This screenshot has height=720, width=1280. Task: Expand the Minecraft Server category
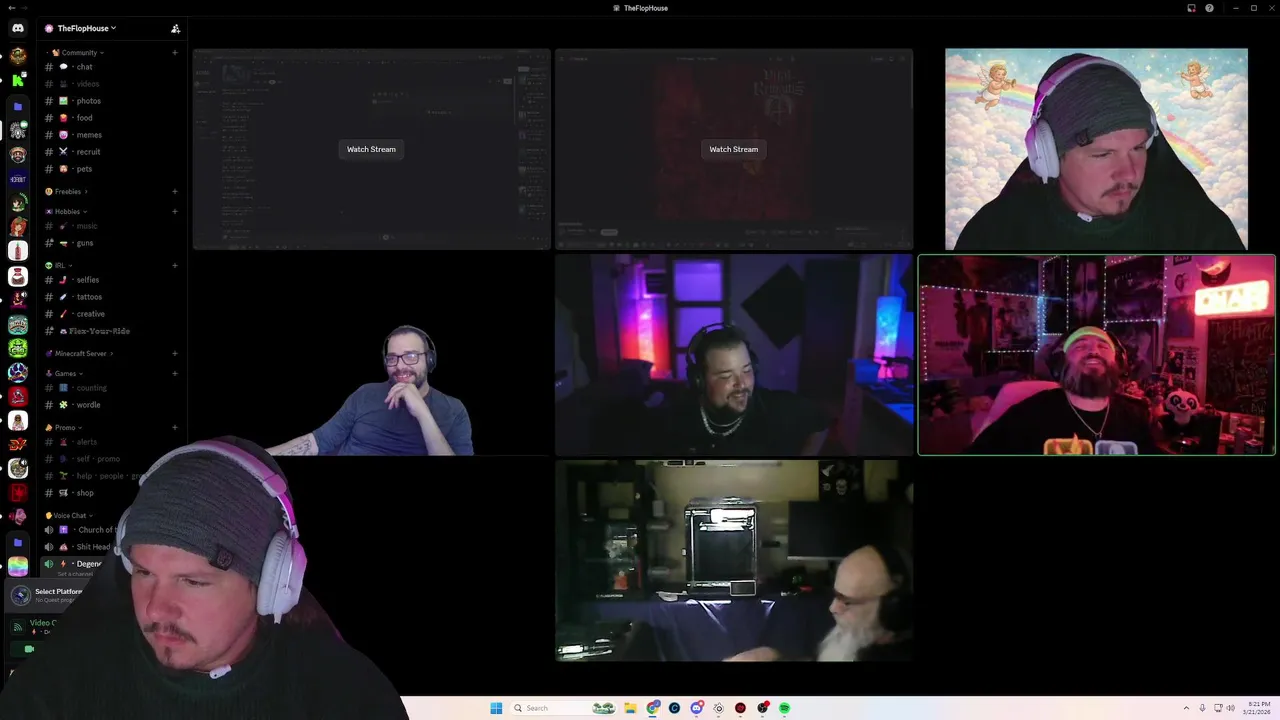point(79,353)
